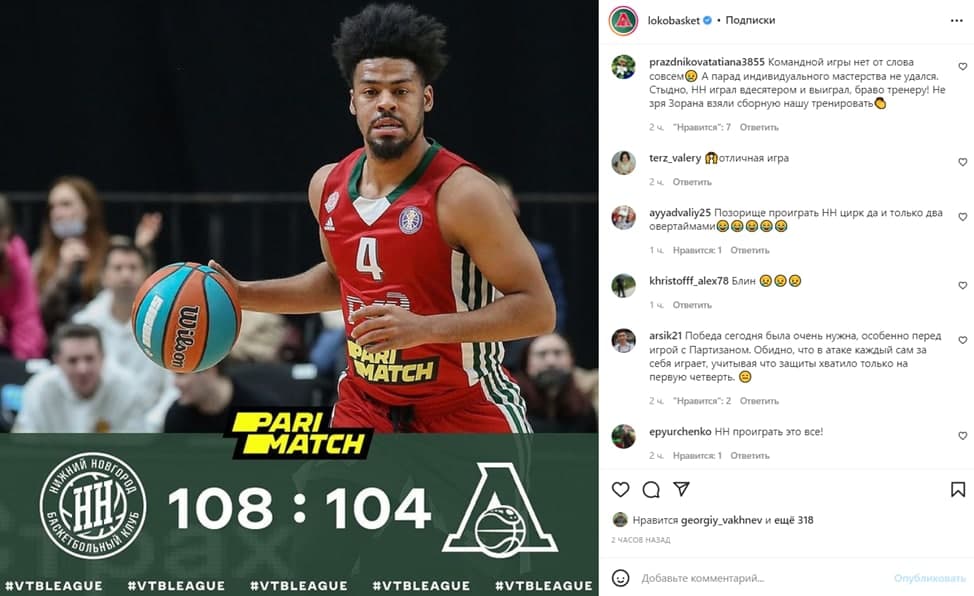Like the ayyadvaliy25 comment heart
Screen dimensions: 974x596
pyautogui.click(x=962, y=217)
